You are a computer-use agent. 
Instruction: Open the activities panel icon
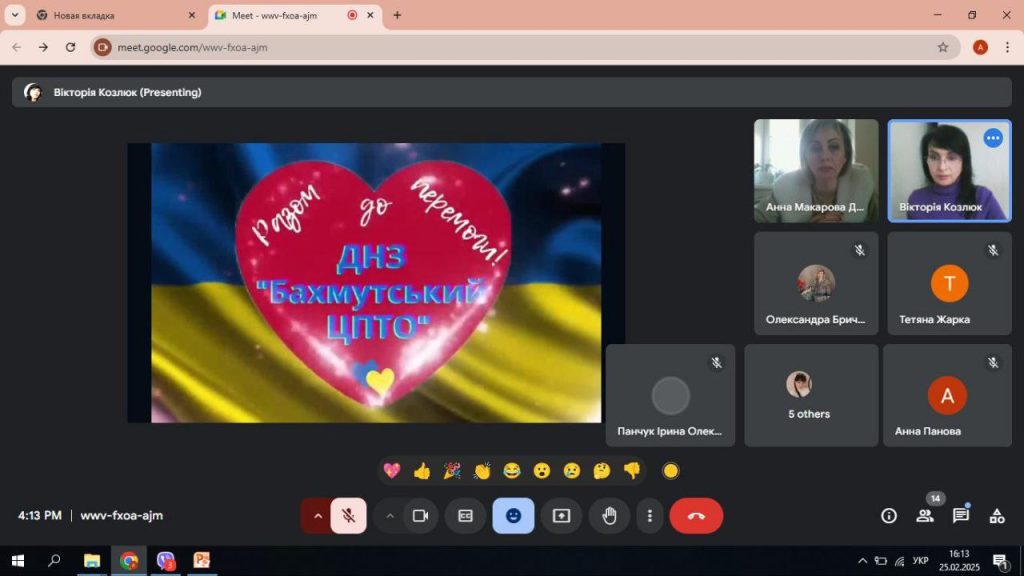click(997, 516)
